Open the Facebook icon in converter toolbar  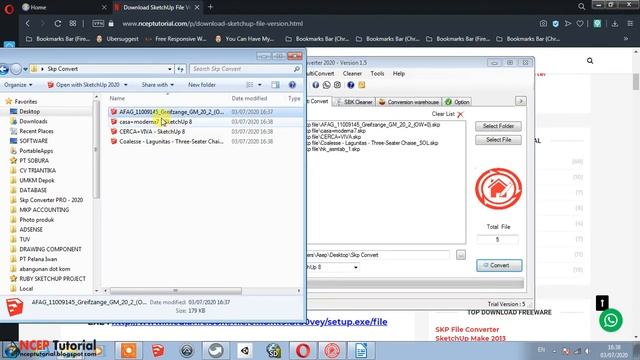click(316, 85)
